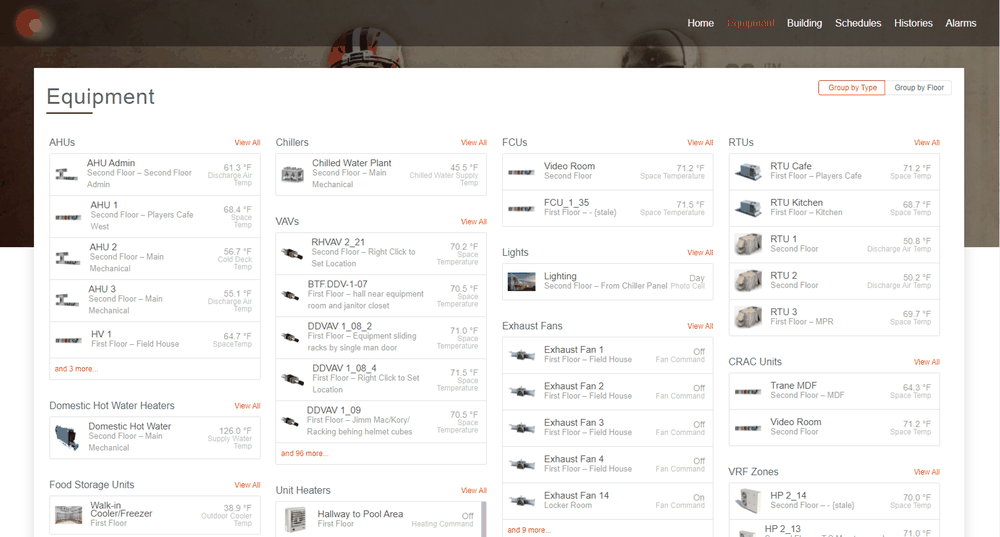Click the company logo in header
Screen dimensions: 1000x537
pos(31,24)
